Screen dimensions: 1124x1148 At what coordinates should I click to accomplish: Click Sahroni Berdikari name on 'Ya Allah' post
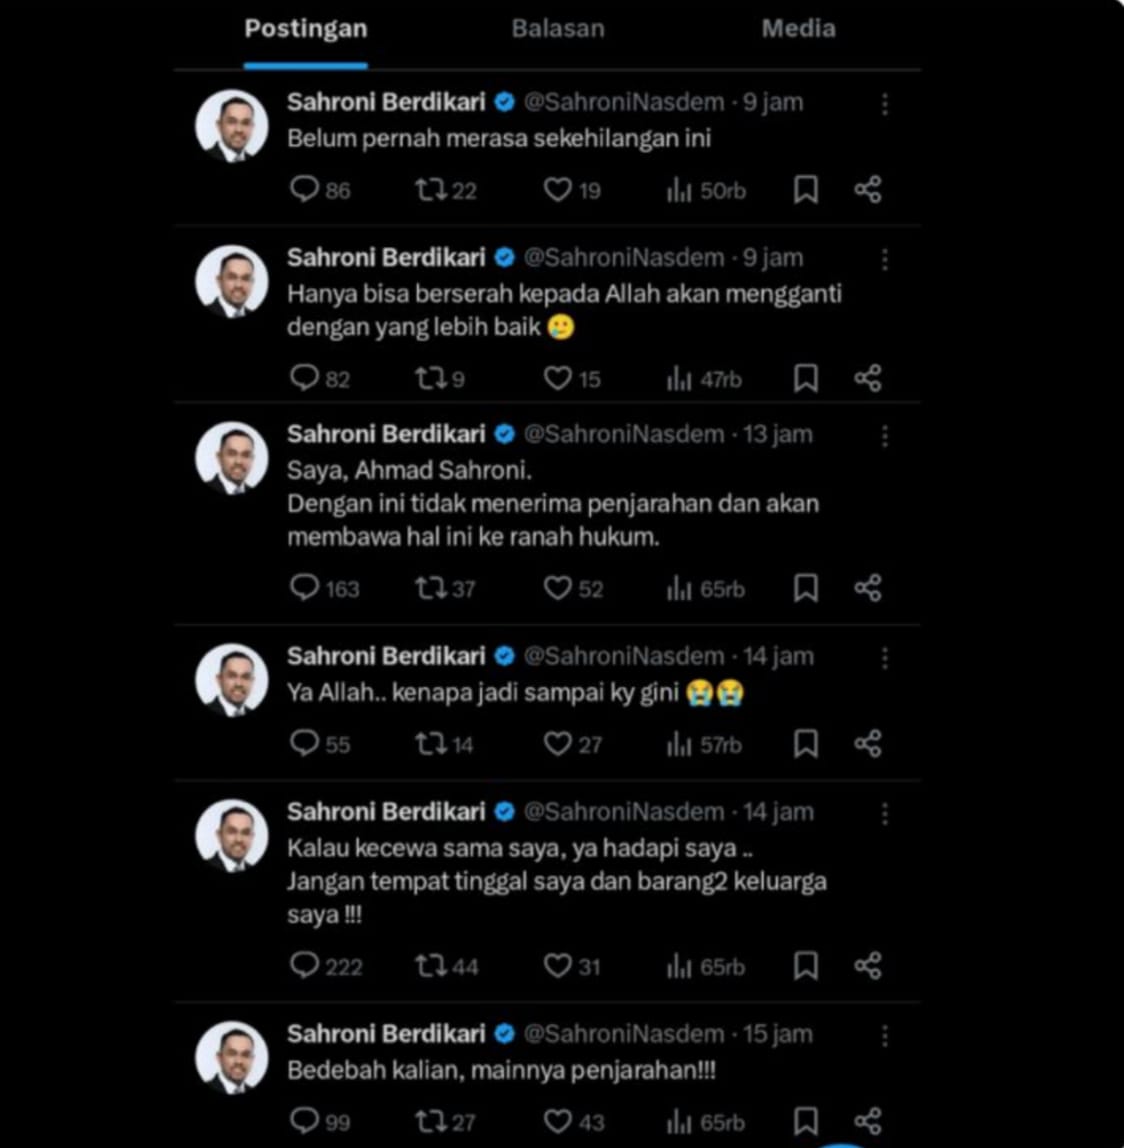(x=386, y=656)
